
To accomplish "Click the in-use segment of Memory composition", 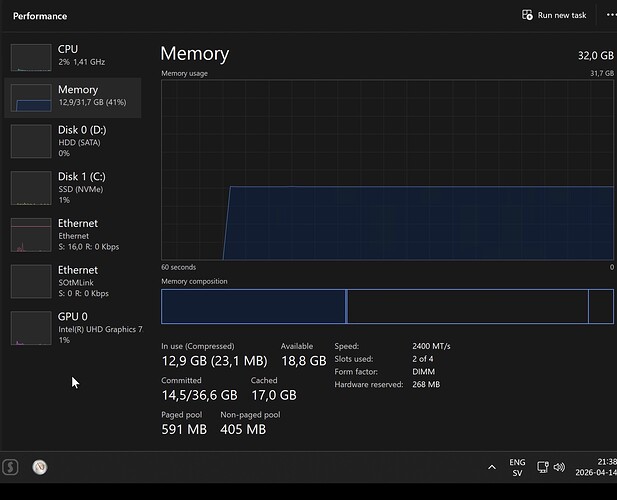I will 253,306.
